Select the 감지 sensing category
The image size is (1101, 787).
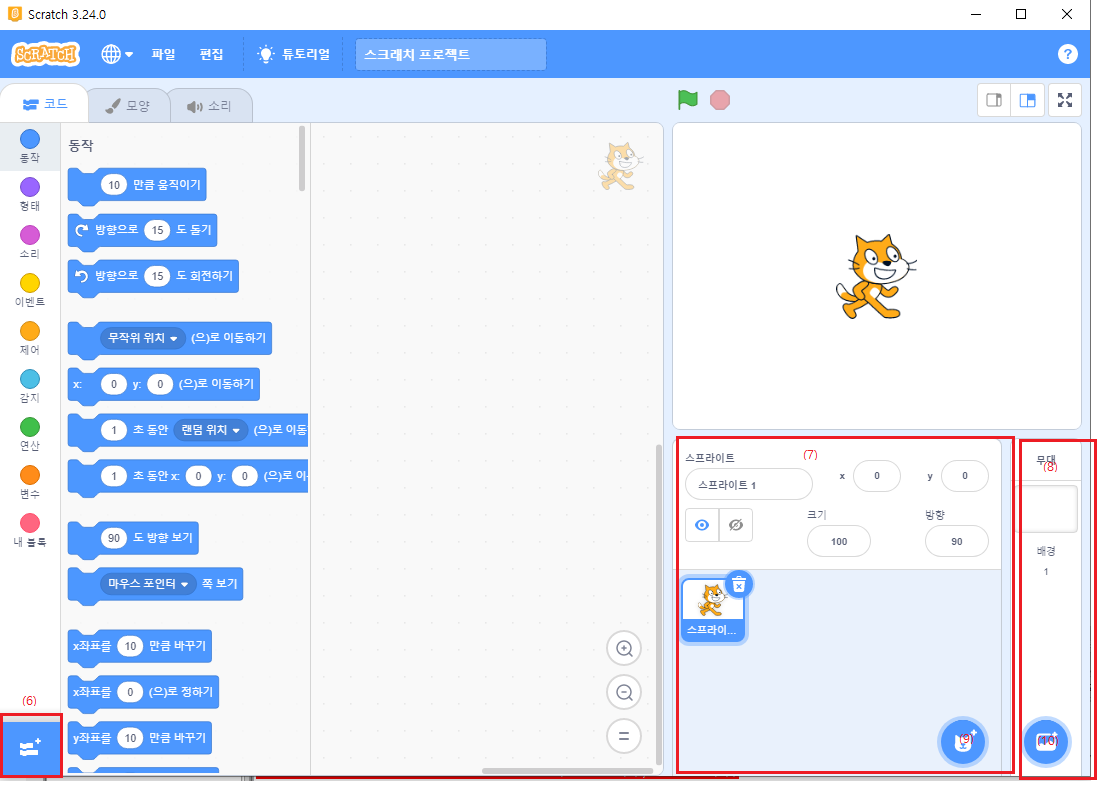[x=29, y=386]
